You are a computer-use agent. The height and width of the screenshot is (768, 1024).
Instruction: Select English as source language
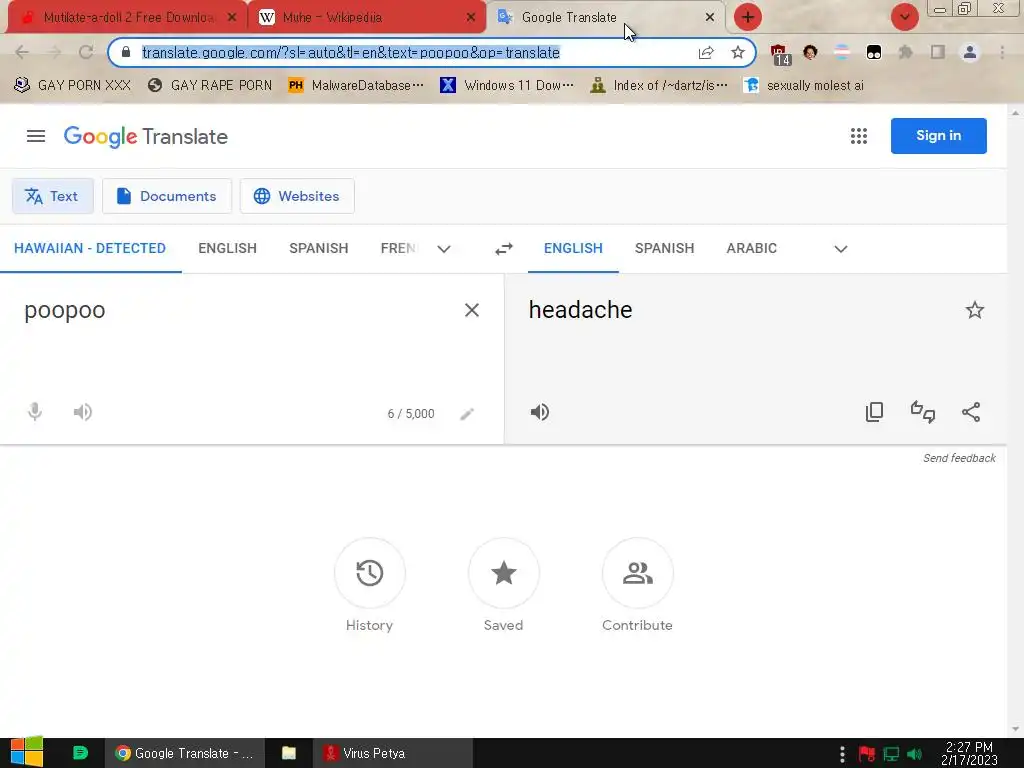pos(227,248)
